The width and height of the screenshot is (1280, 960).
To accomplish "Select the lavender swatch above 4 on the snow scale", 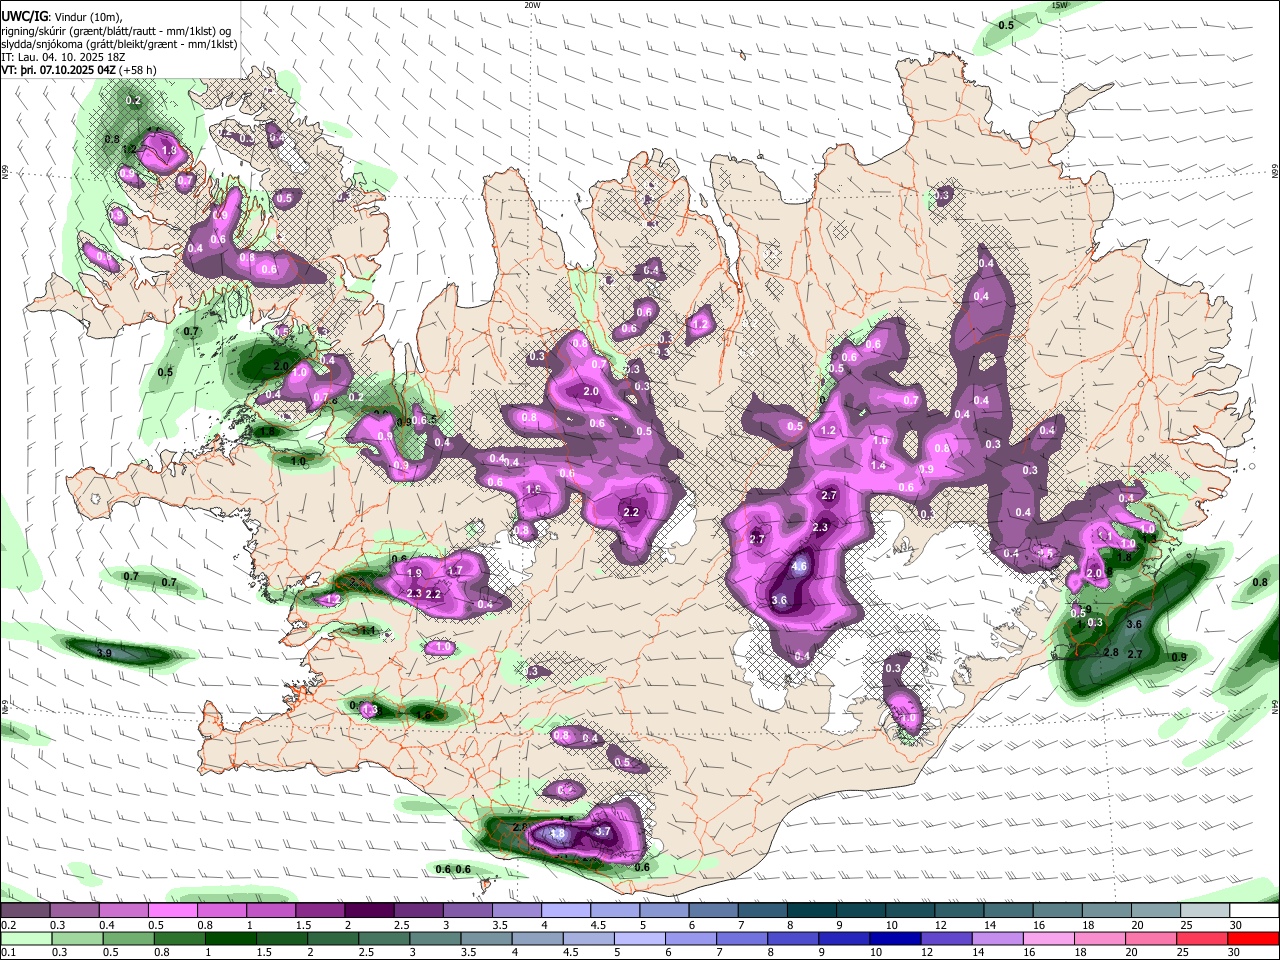I will [566, 911].
